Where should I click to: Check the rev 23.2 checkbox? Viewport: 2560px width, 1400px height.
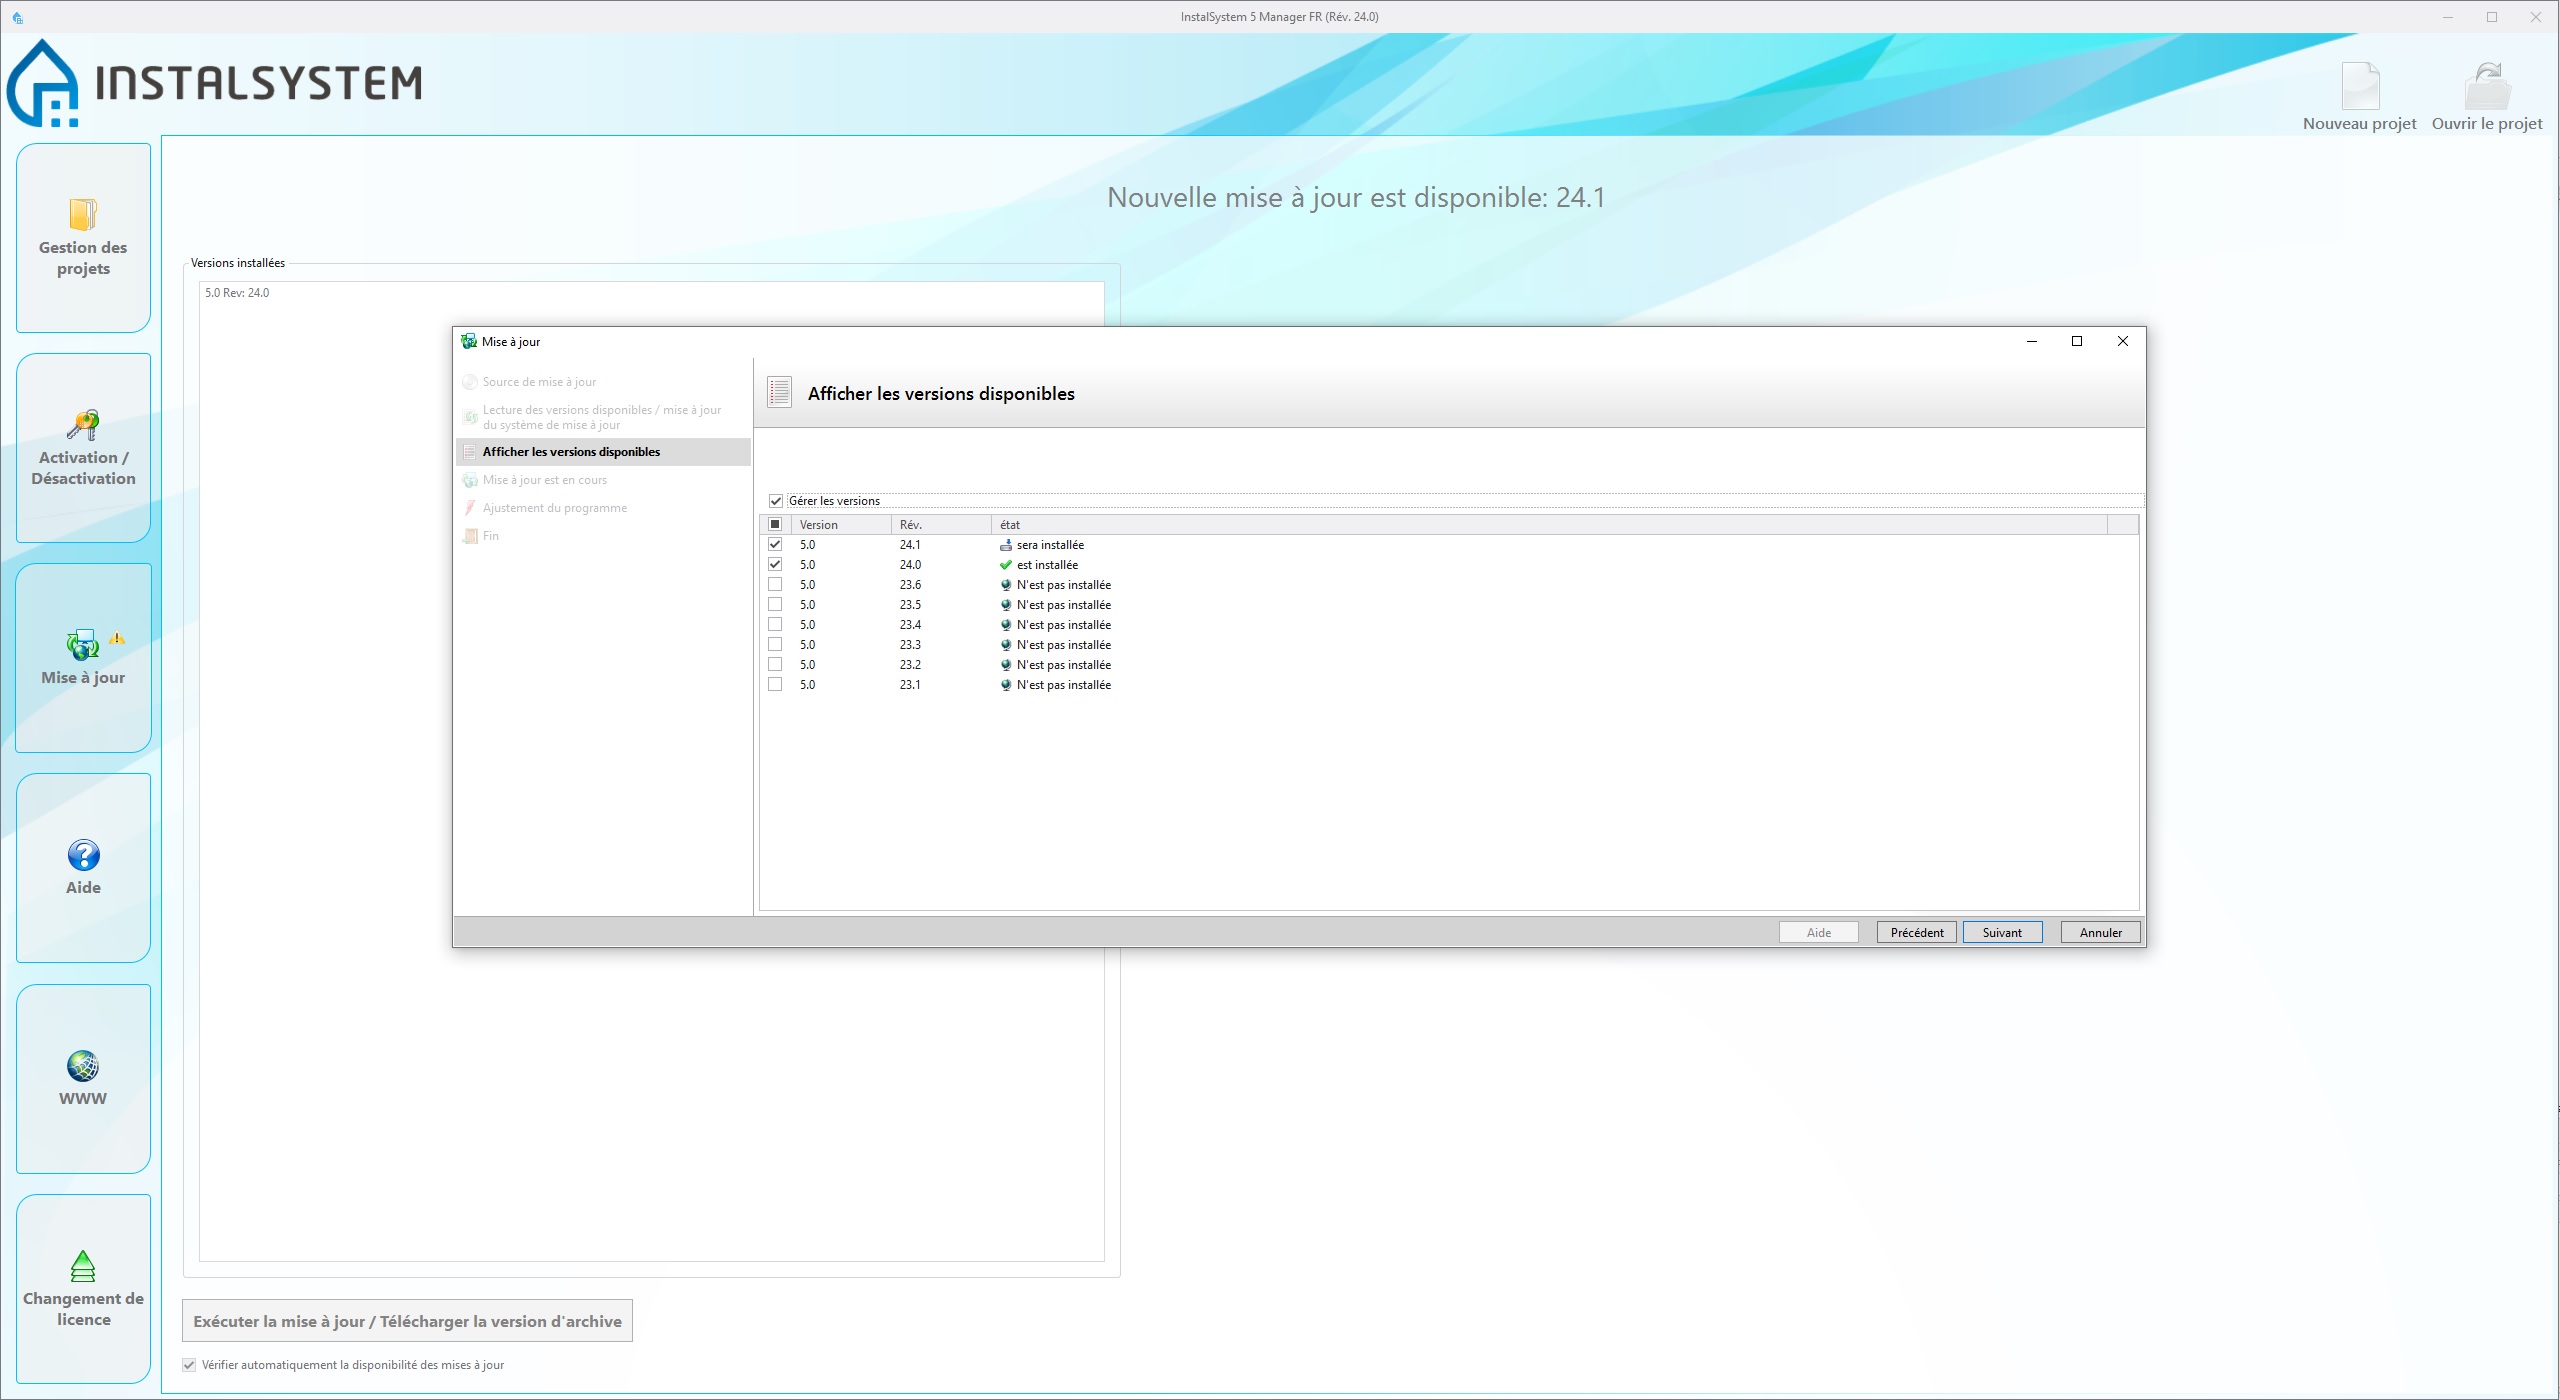click(775, 665)
